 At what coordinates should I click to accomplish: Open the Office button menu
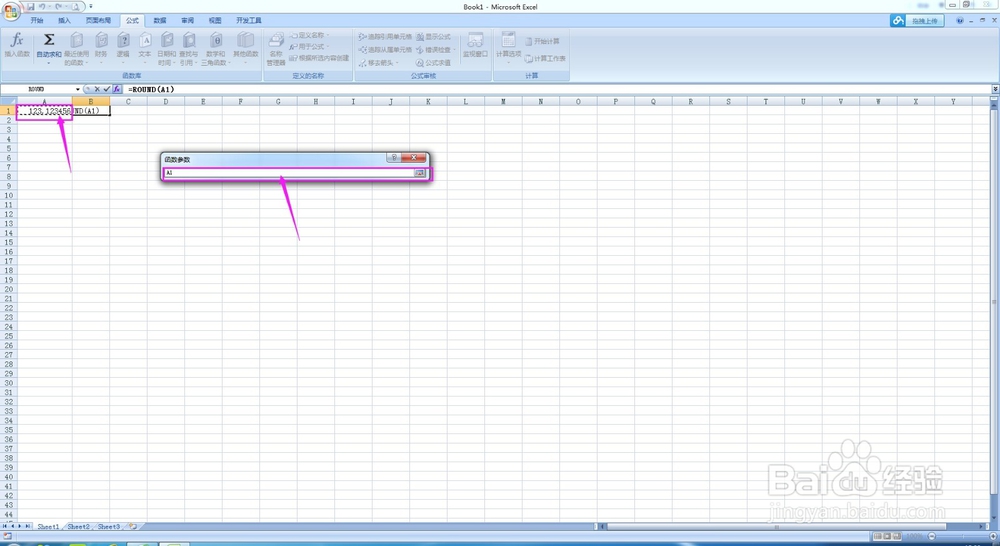11,11
